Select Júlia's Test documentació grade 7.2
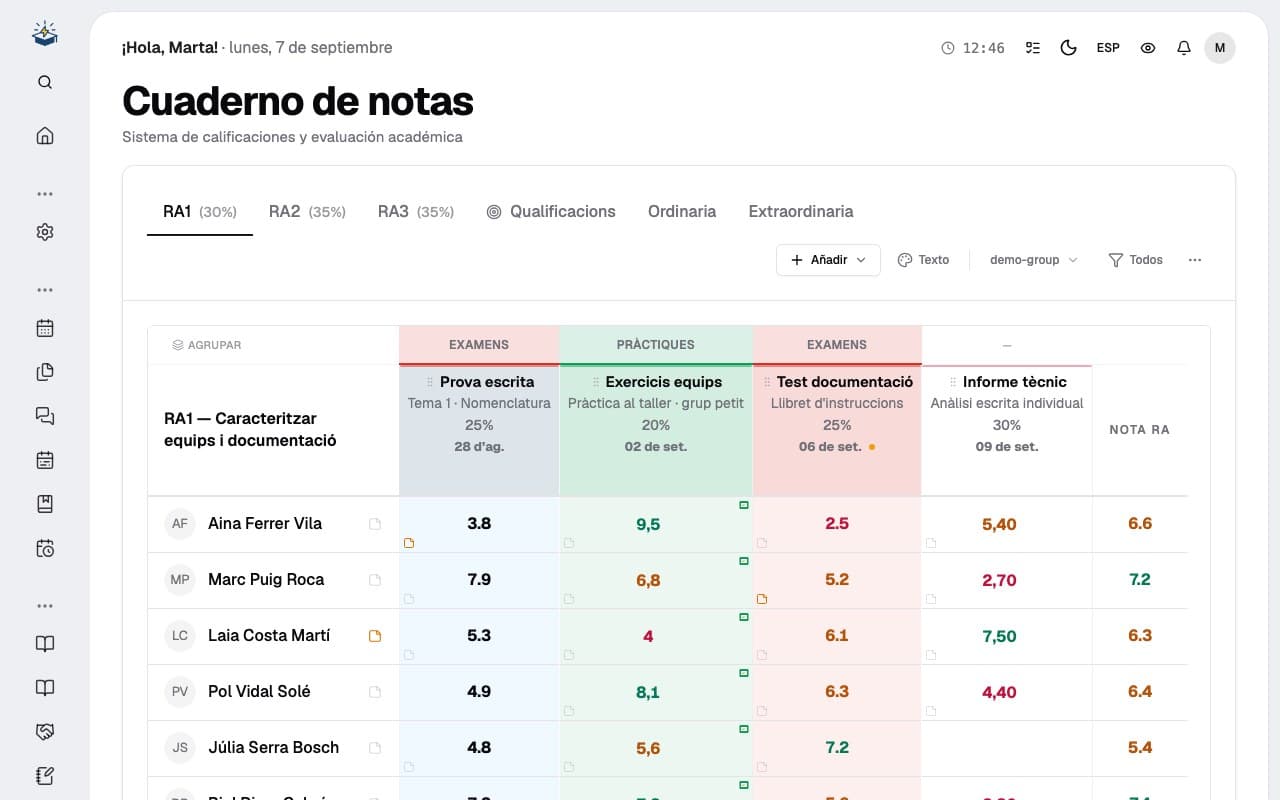 click(x=837, y=748)
